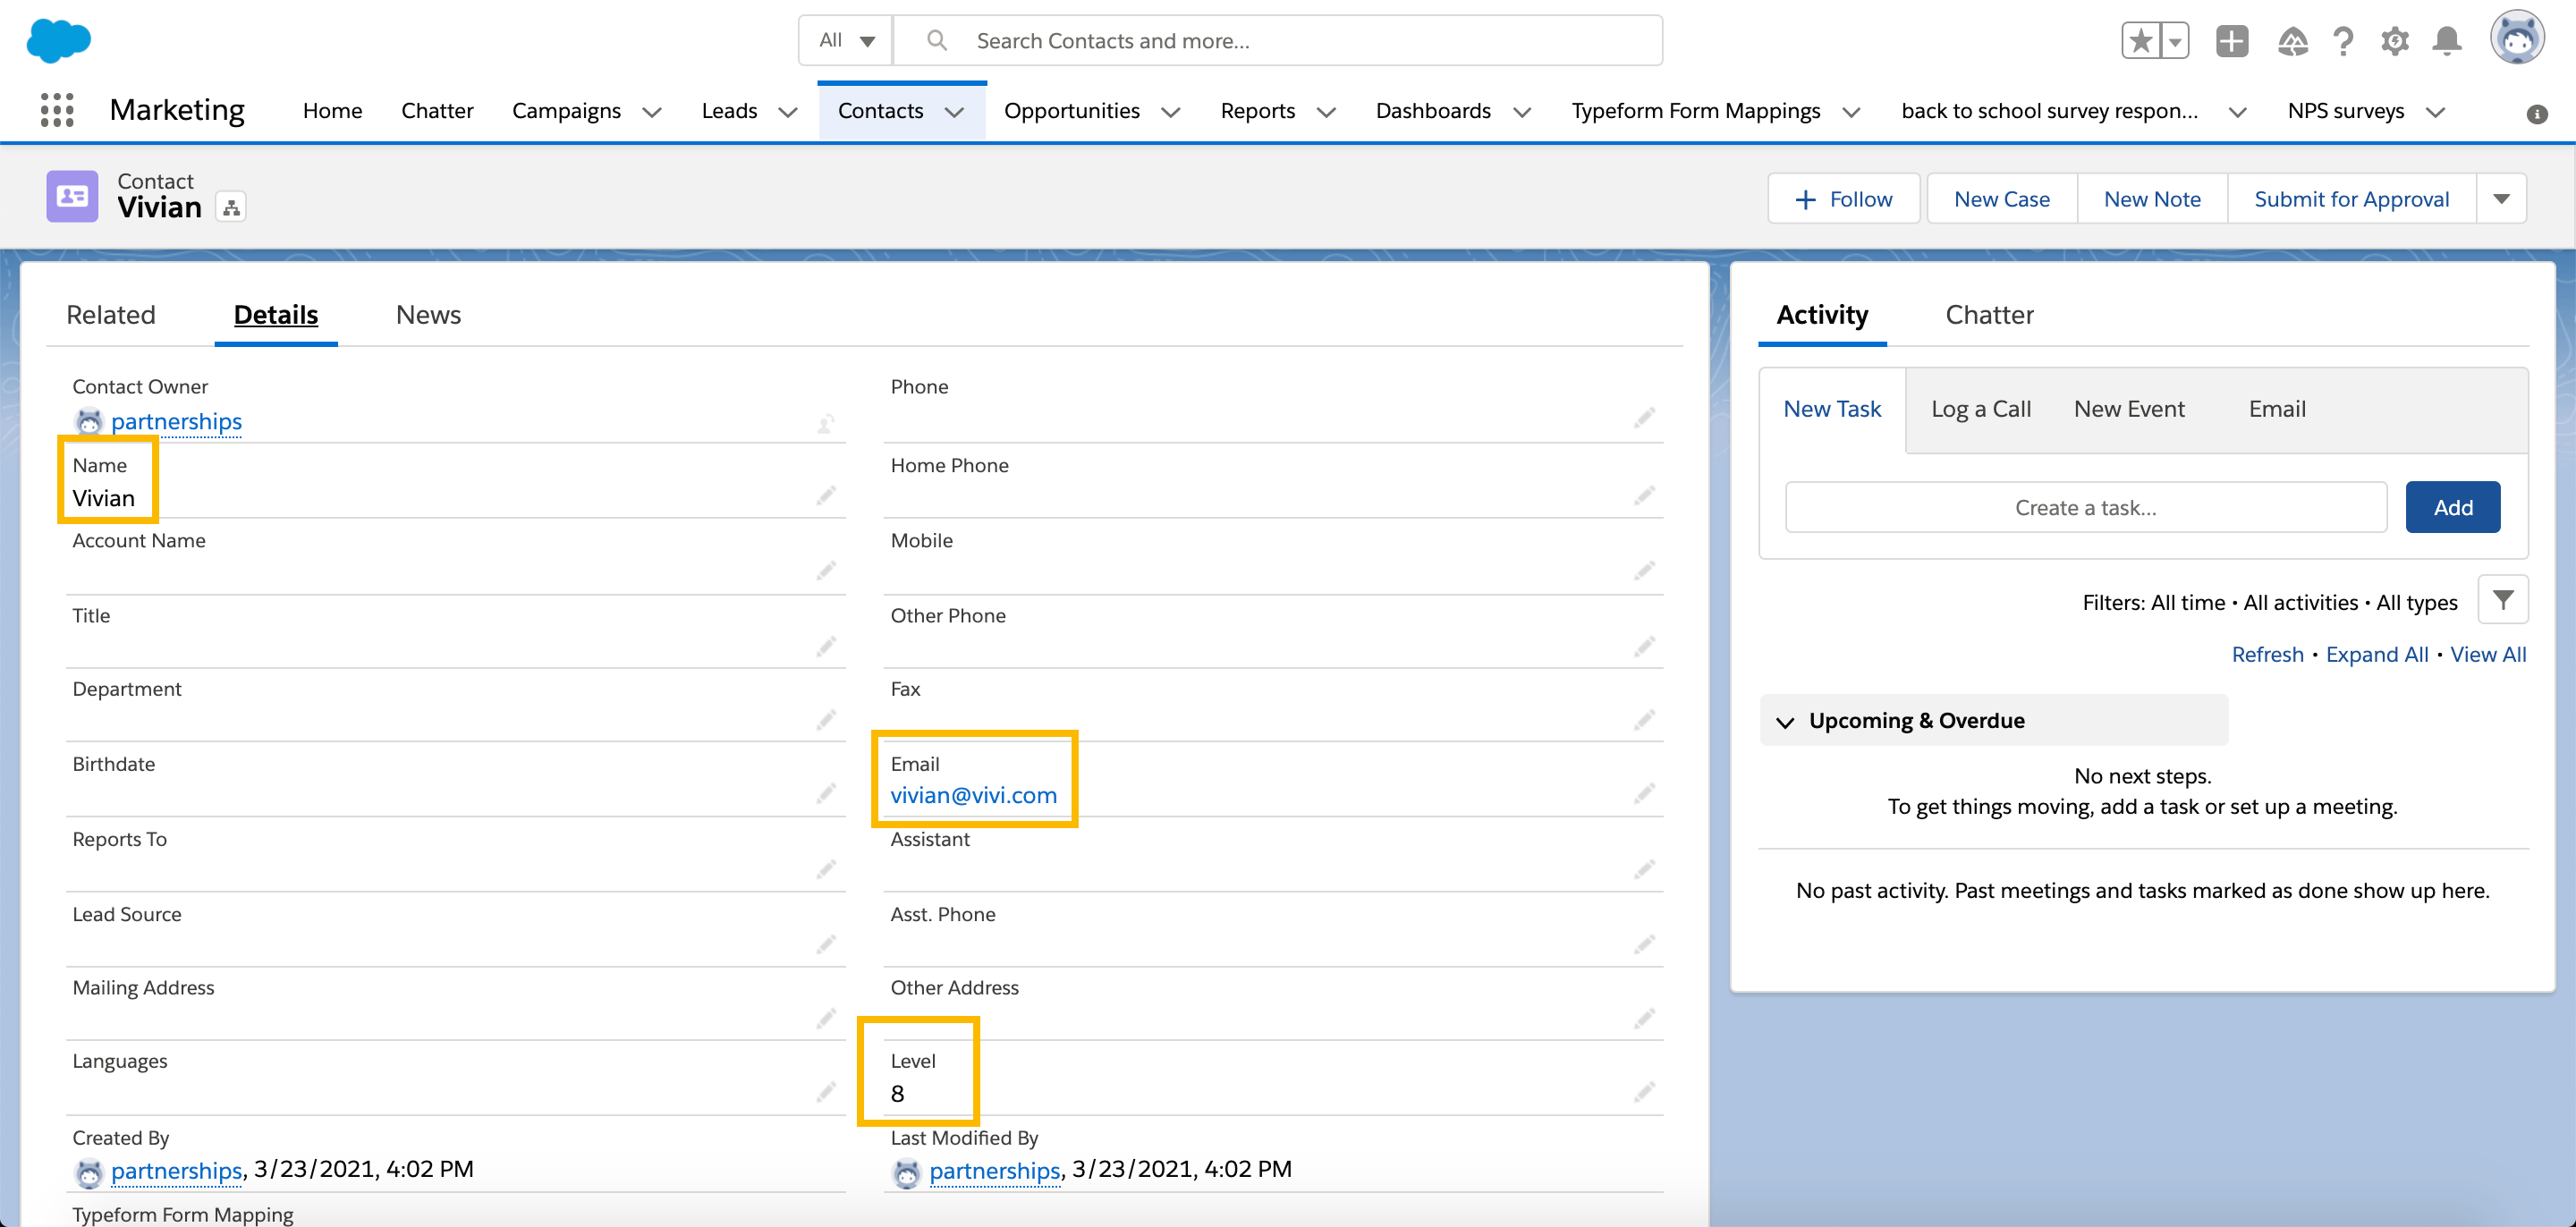2576x1227 pixels.
Task: Open the Setup gear icon
Action: click(x=2394, y=41)
